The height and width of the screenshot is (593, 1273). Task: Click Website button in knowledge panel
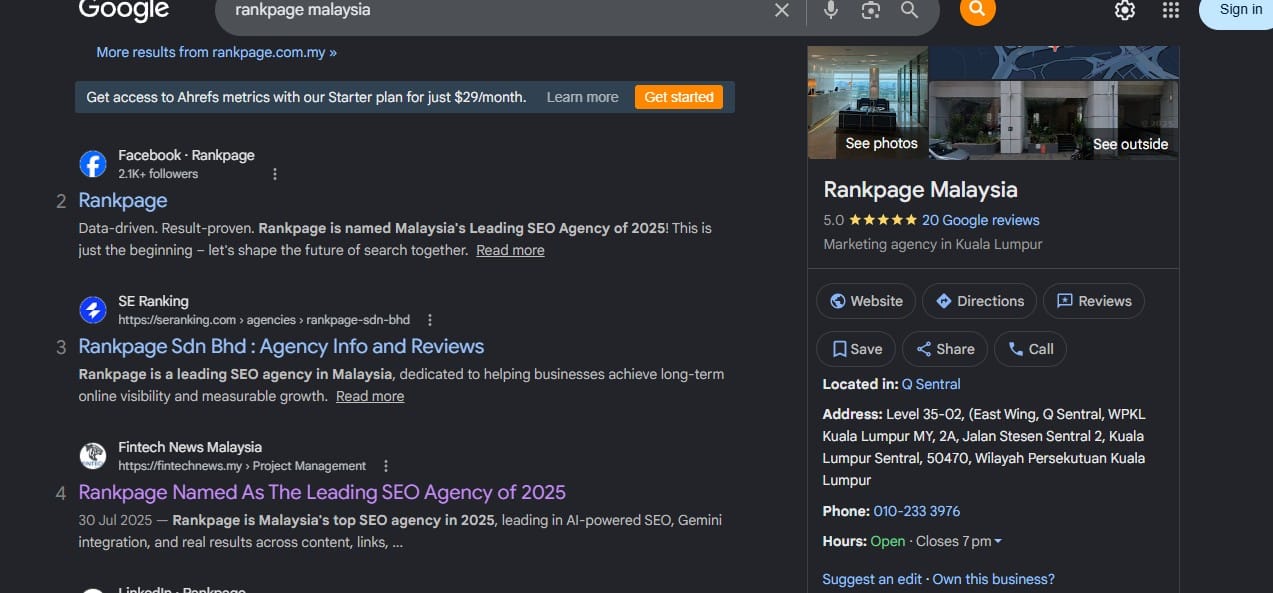pyautogui.click(x=866, y=301)
